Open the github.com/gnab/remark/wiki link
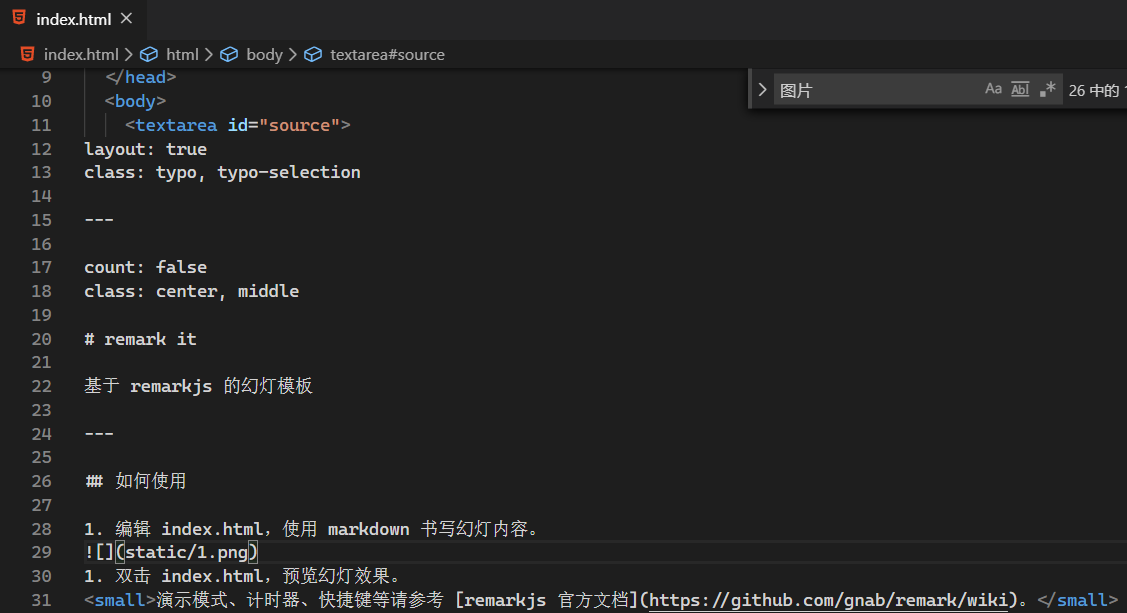 click(828, 600)
